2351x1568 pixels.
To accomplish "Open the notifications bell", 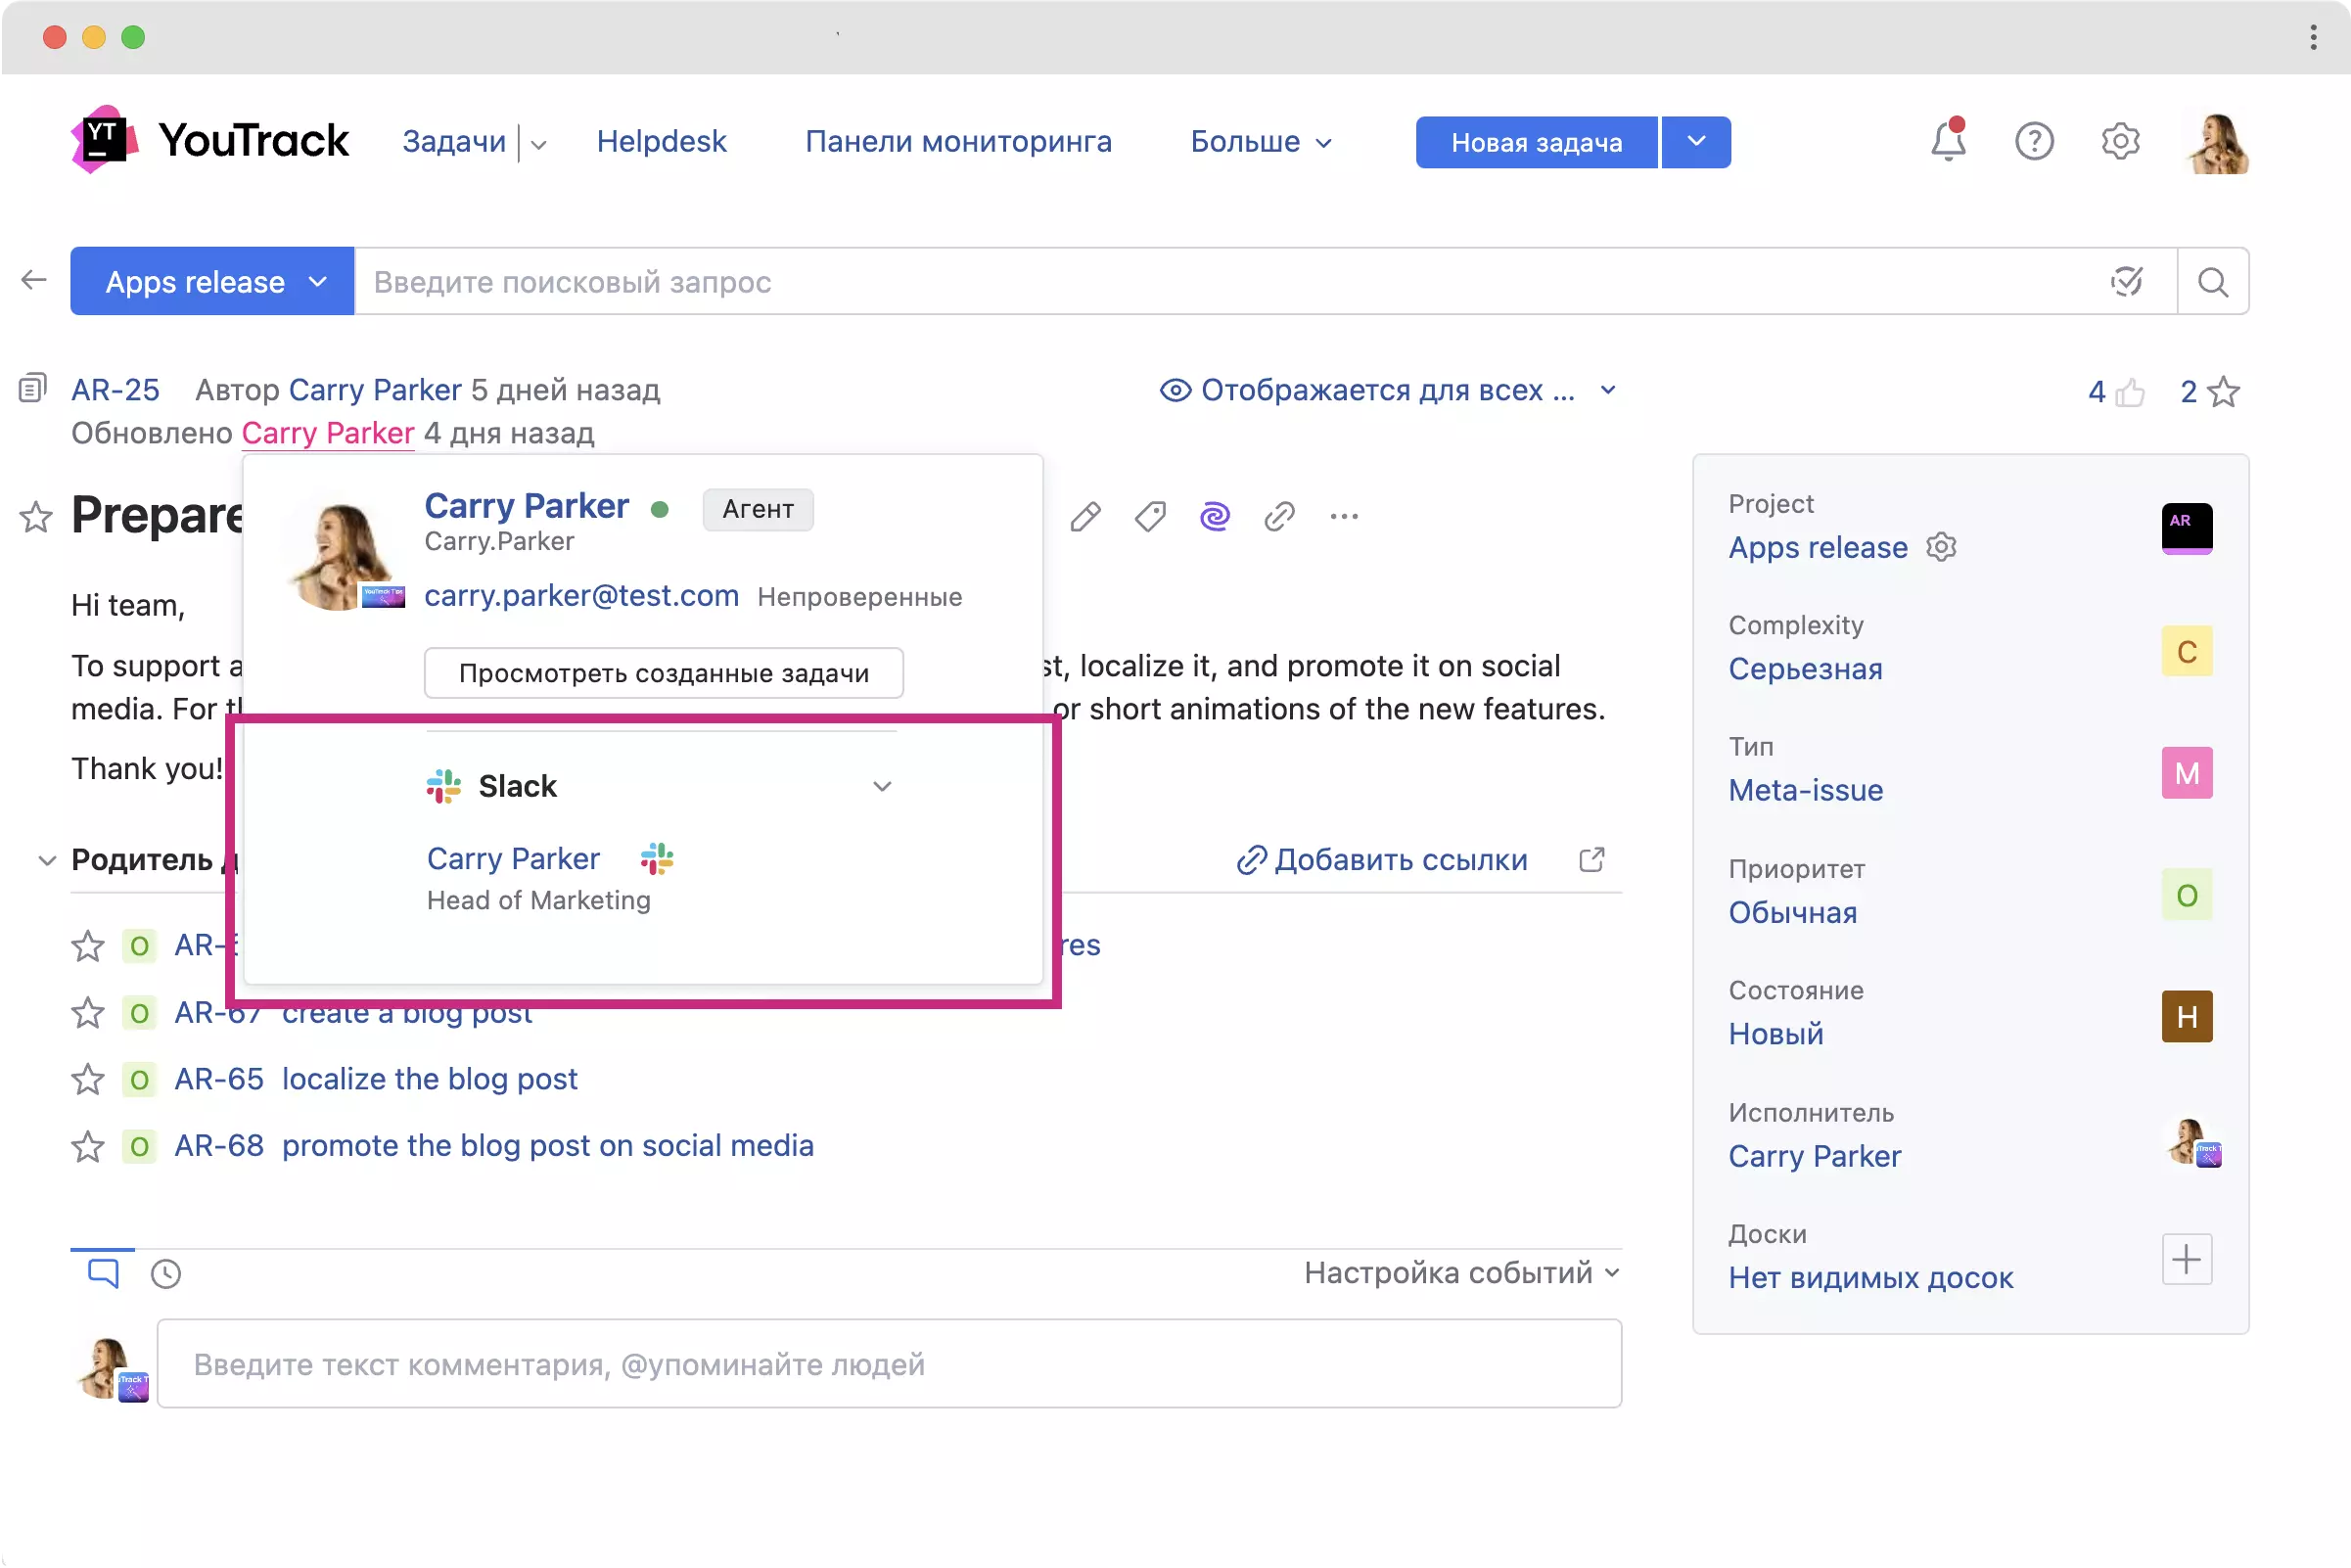I will (x=1947, y=141).
